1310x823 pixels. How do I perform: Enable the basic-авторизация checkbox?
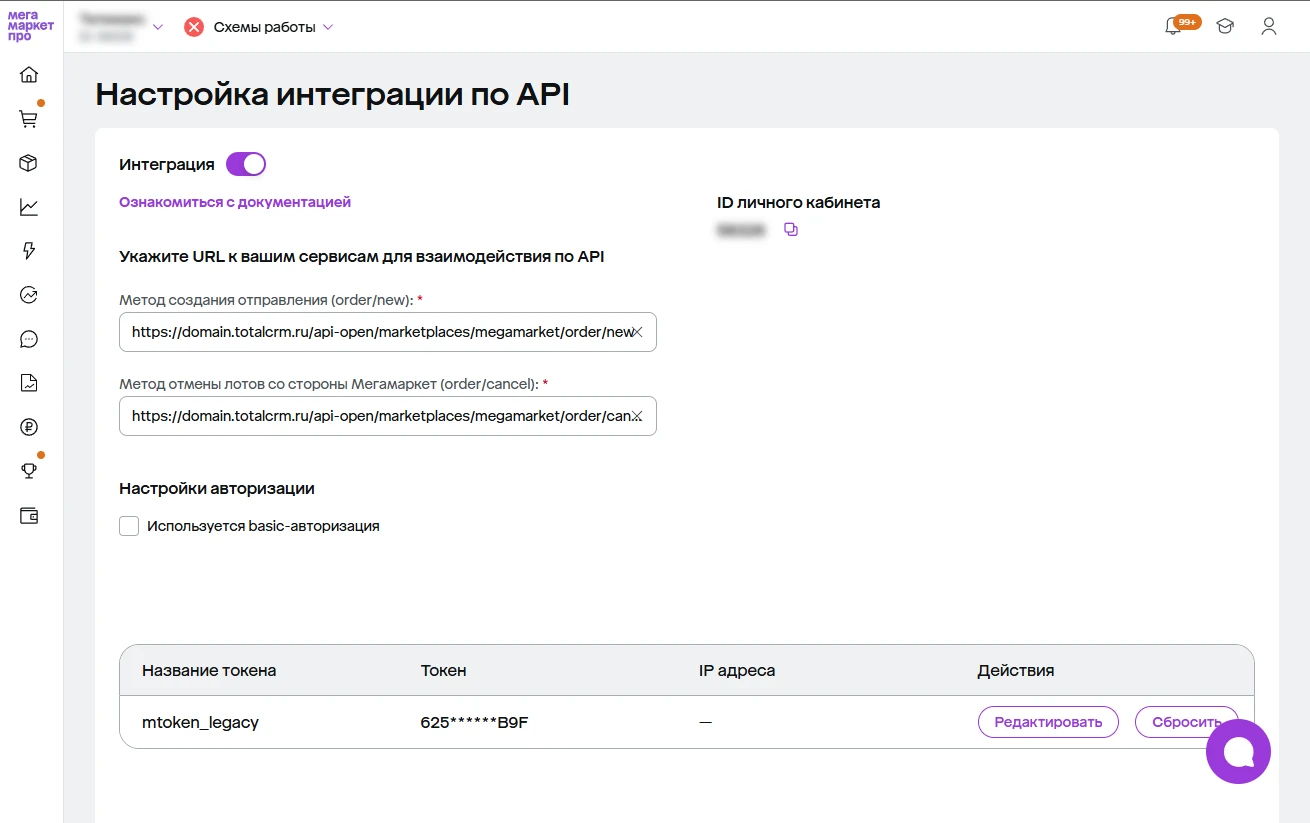129,525
